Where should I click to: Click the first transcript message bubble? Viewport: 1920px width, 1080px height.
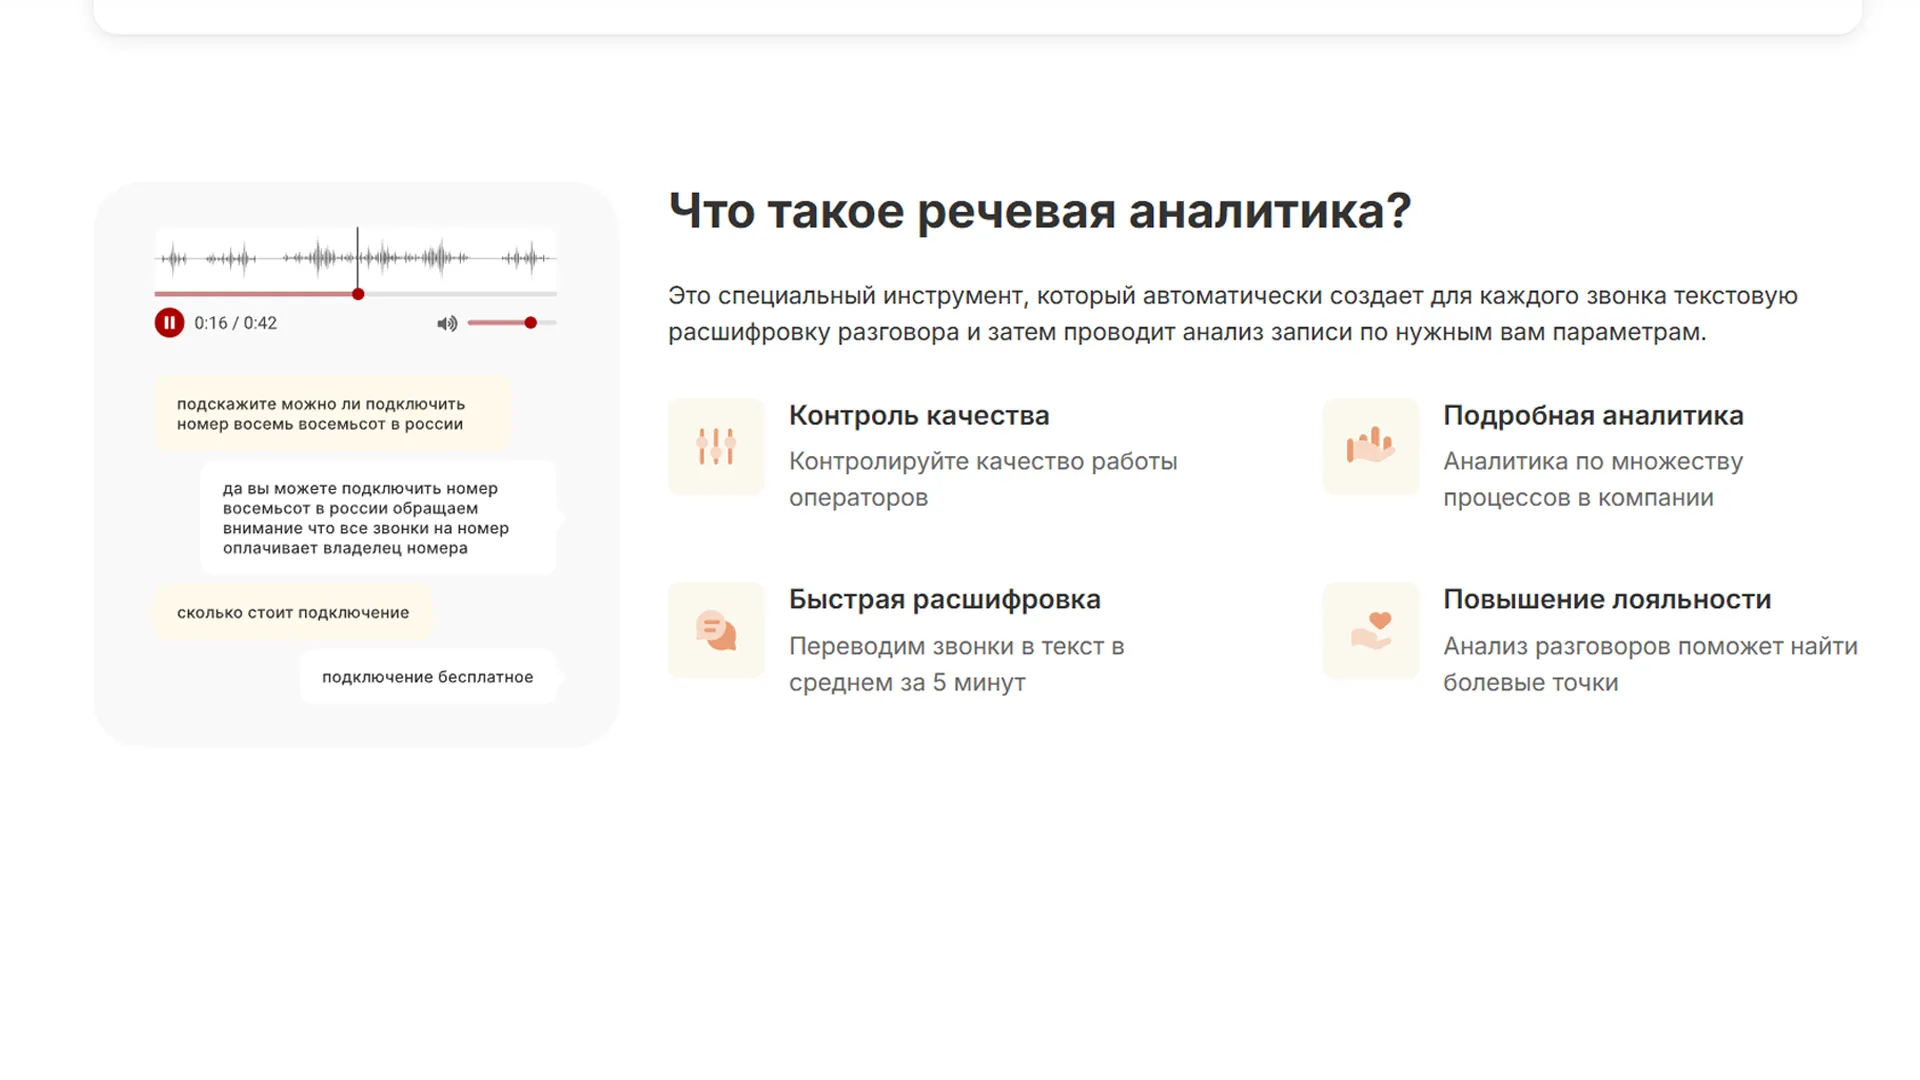[x=331, y=414]
